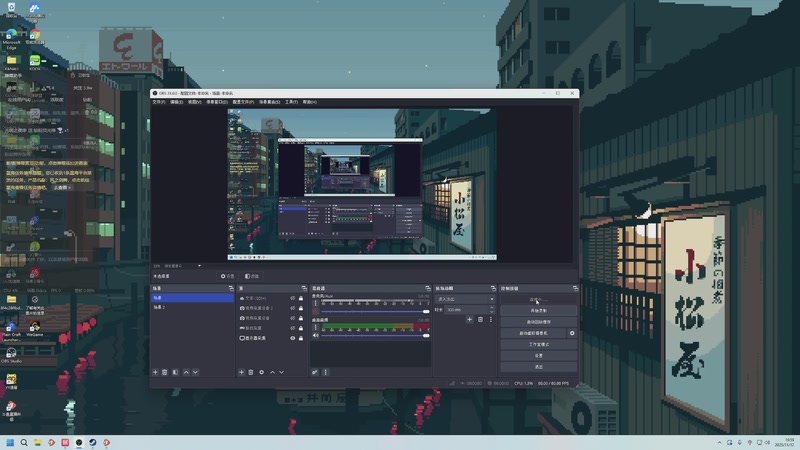This screenshot has height=450, width=800.
Task: Add a scene transition with plus icon
Action: click(x=469, y=319)
